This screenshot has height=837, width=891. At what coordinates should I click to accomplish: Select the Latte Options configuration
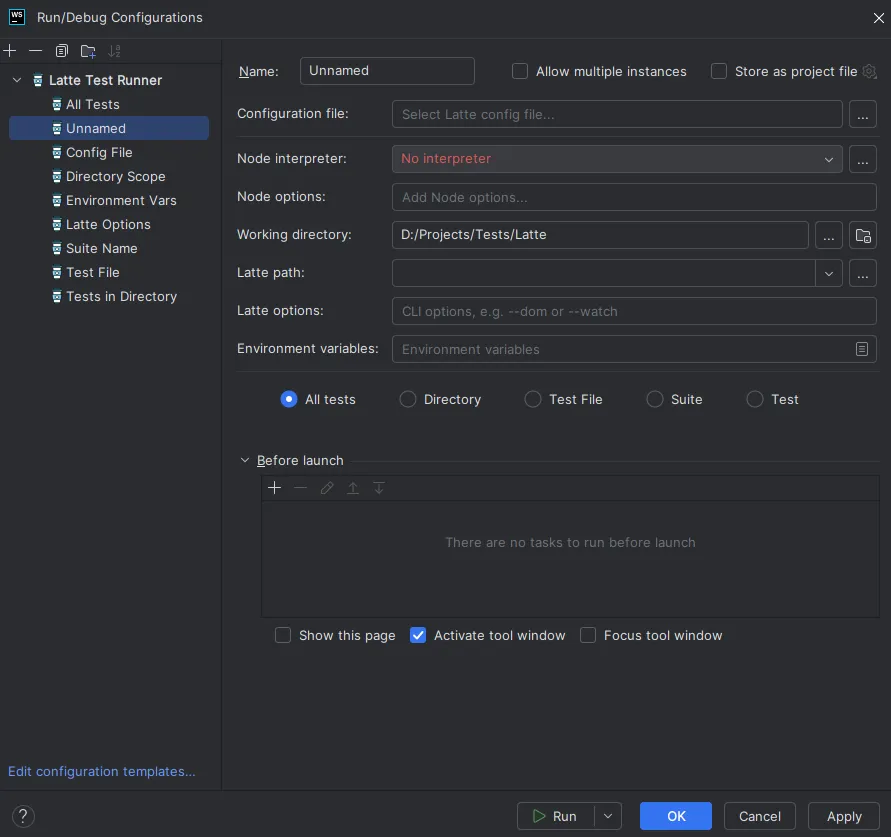pos(108,224)
